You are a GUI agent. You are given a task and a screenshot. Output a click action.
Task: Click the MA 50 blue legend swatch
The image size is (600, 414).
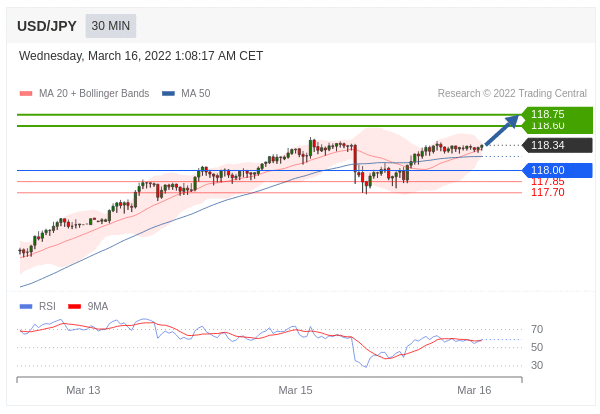[x=168, y=93]
